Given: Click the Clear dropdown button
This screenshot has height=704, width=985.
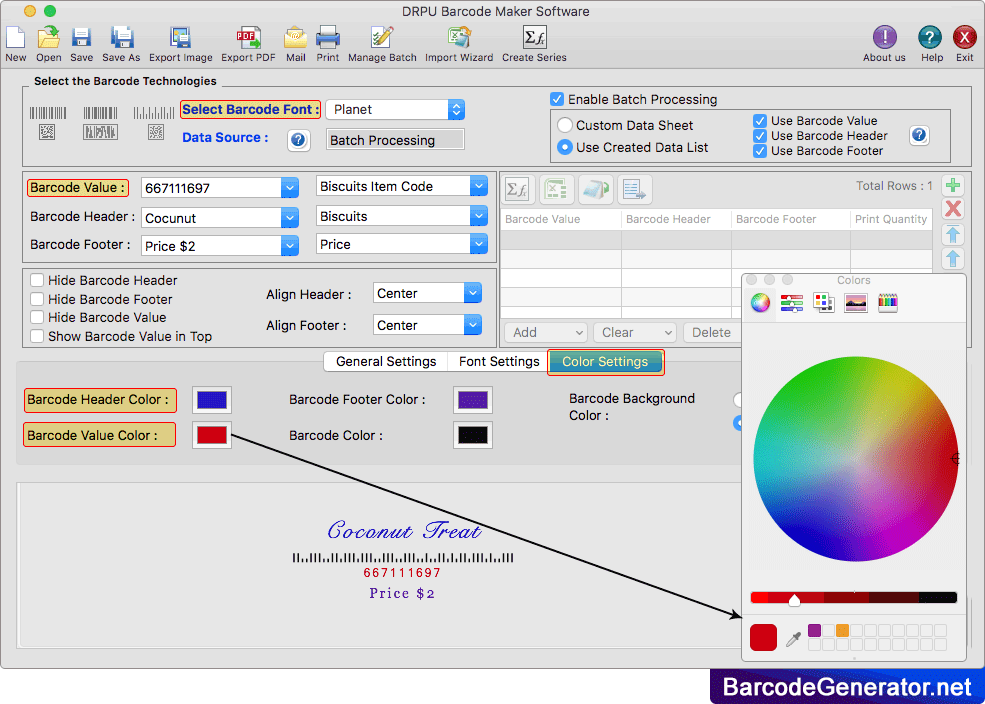Looking at the screenshot, I should 634,333.
